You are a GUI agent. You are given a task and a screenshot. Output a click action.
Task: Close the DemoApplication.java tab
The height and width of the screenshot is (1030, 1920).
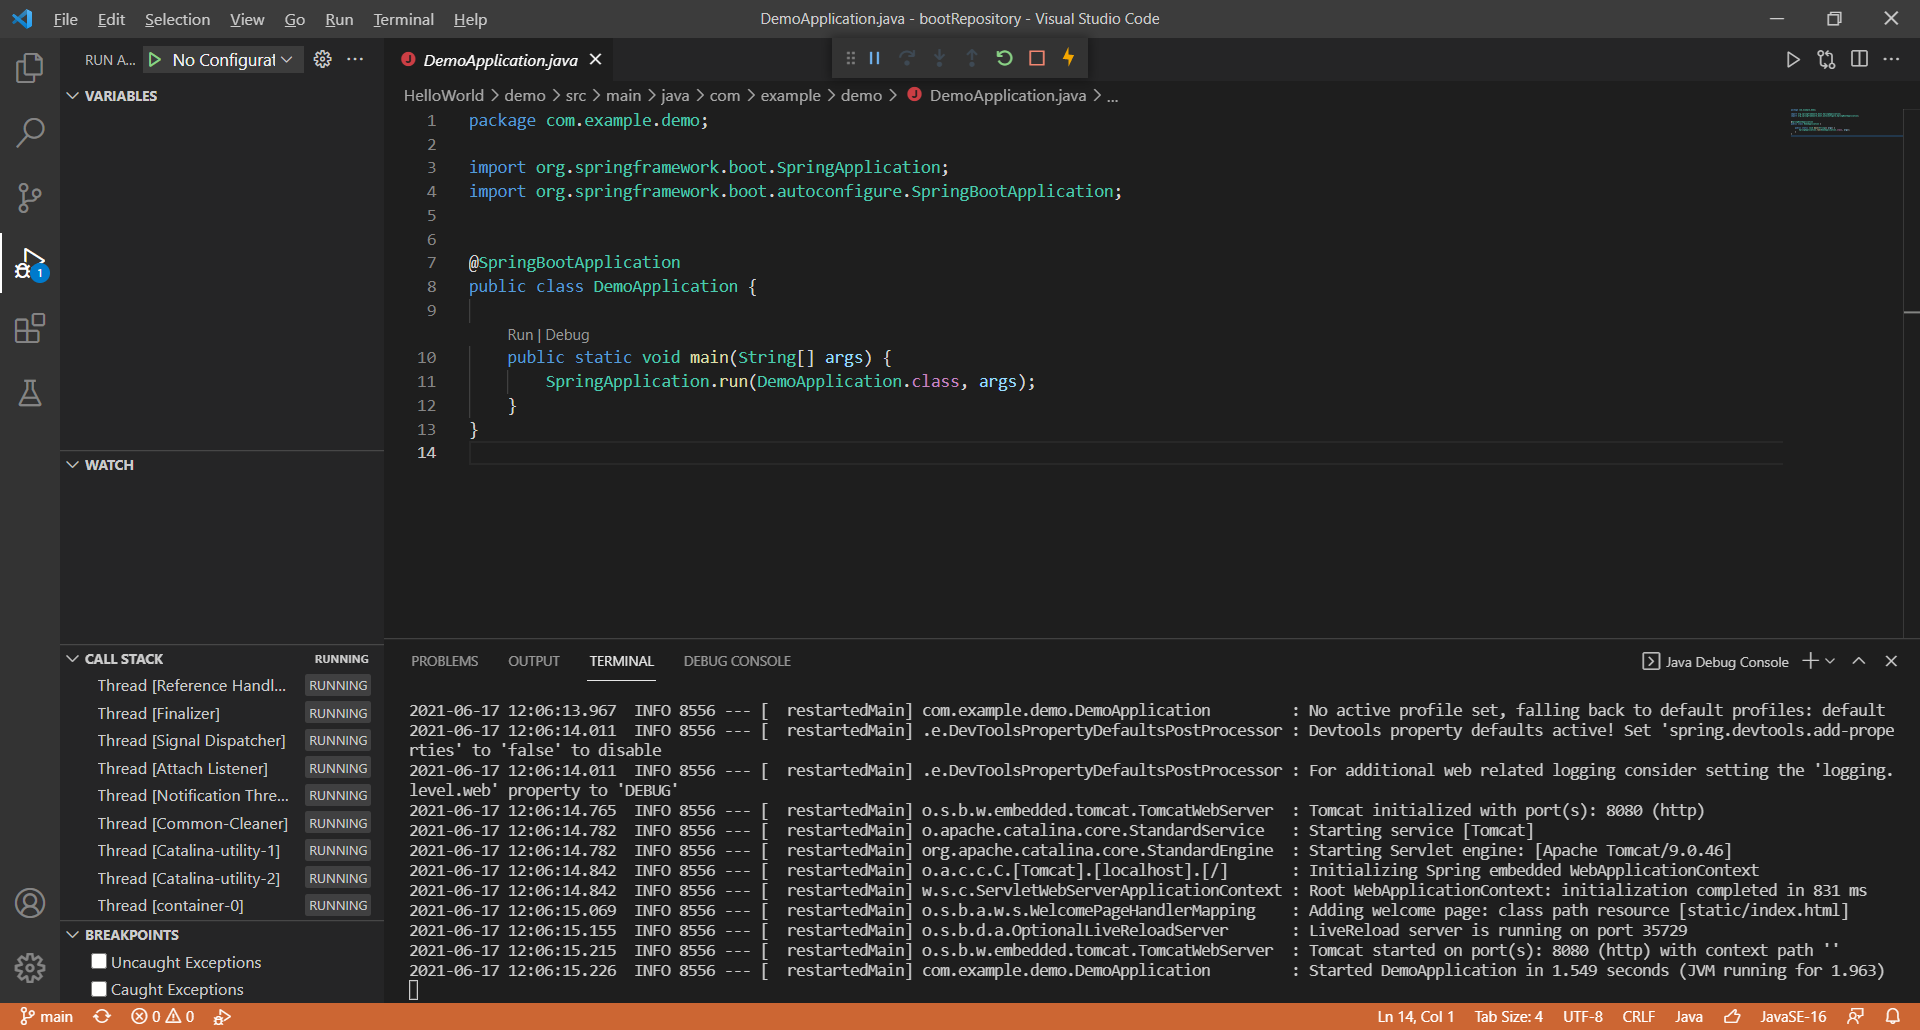(x=596, y=60)
